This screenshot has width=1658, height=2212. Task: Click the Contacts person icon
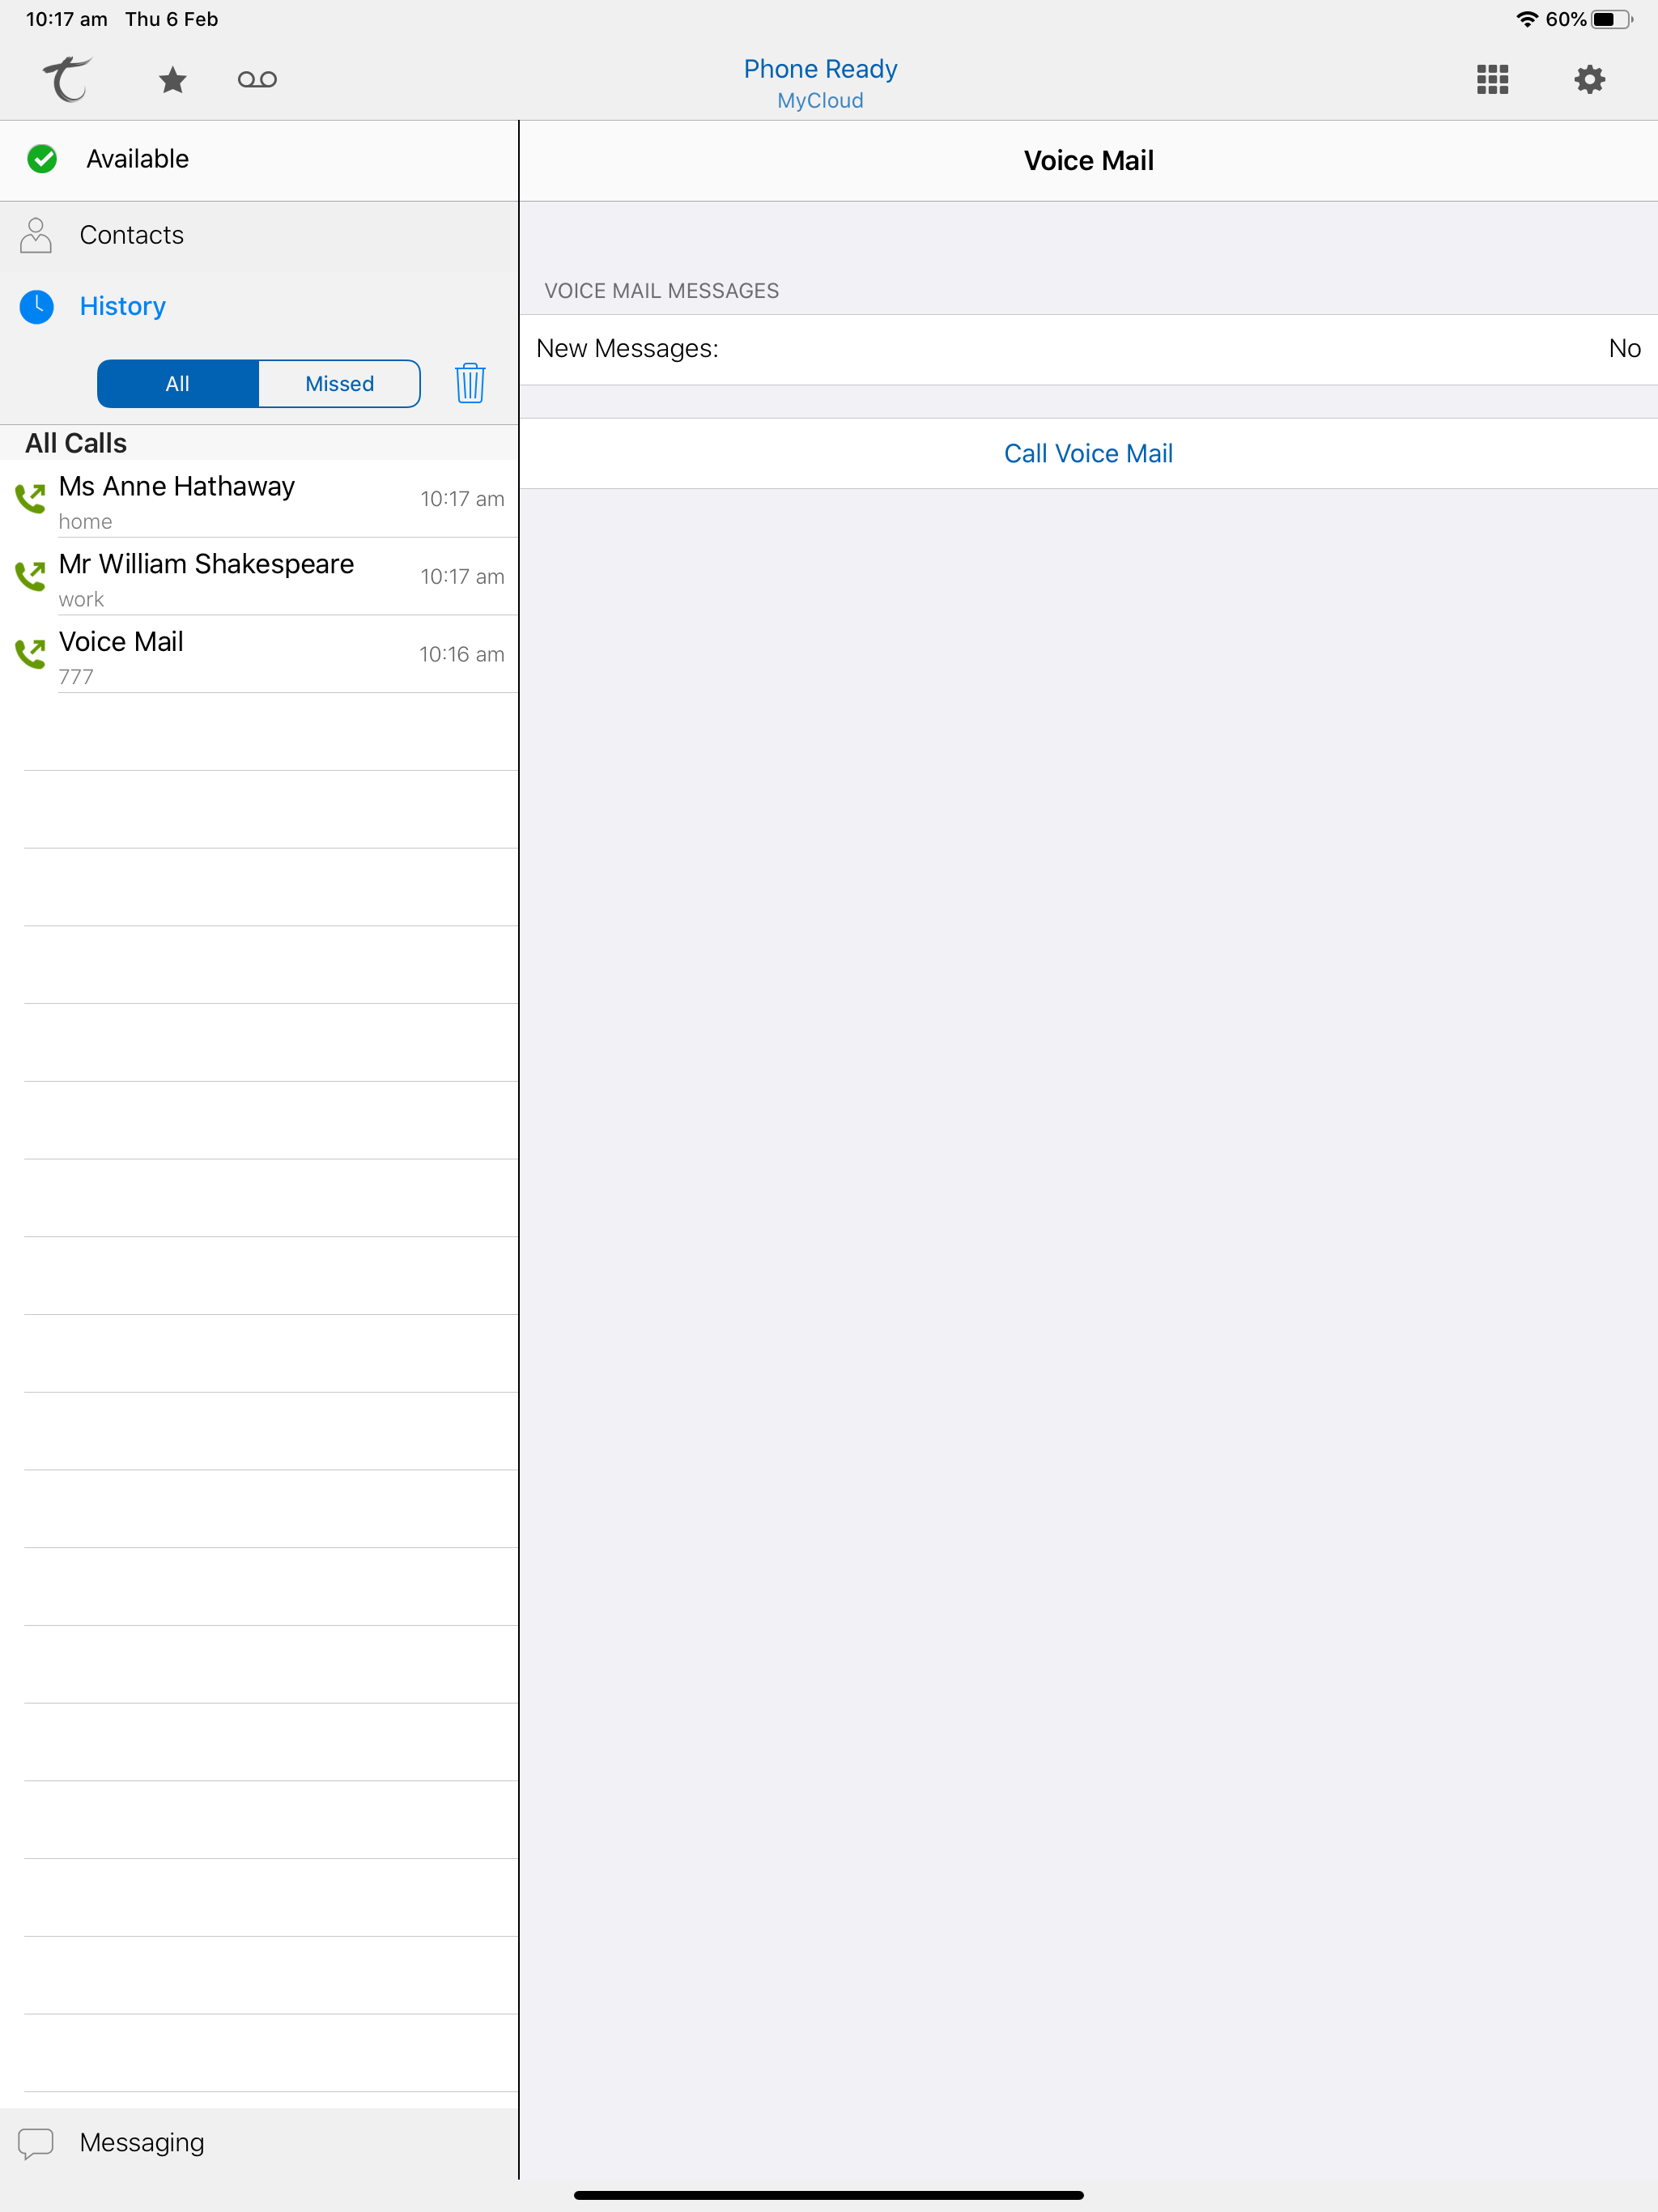36,235
